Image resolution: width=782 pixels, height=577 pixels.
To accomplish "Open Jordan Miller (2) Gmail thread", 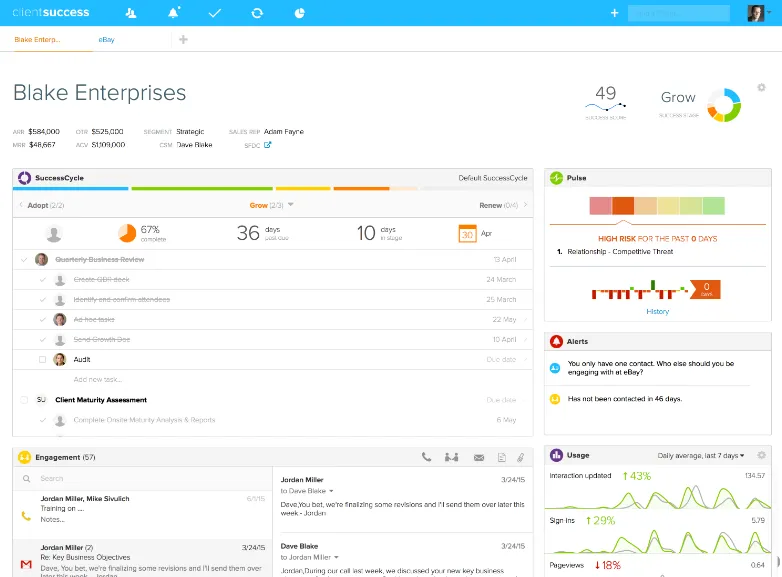I will 143,558.
